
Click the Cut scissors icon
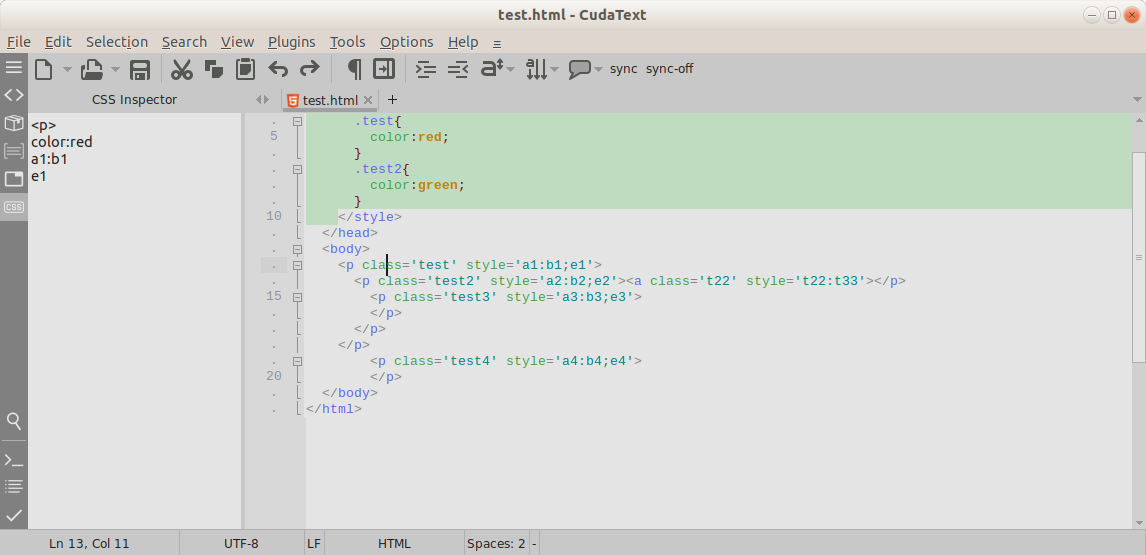click(181, 69)
